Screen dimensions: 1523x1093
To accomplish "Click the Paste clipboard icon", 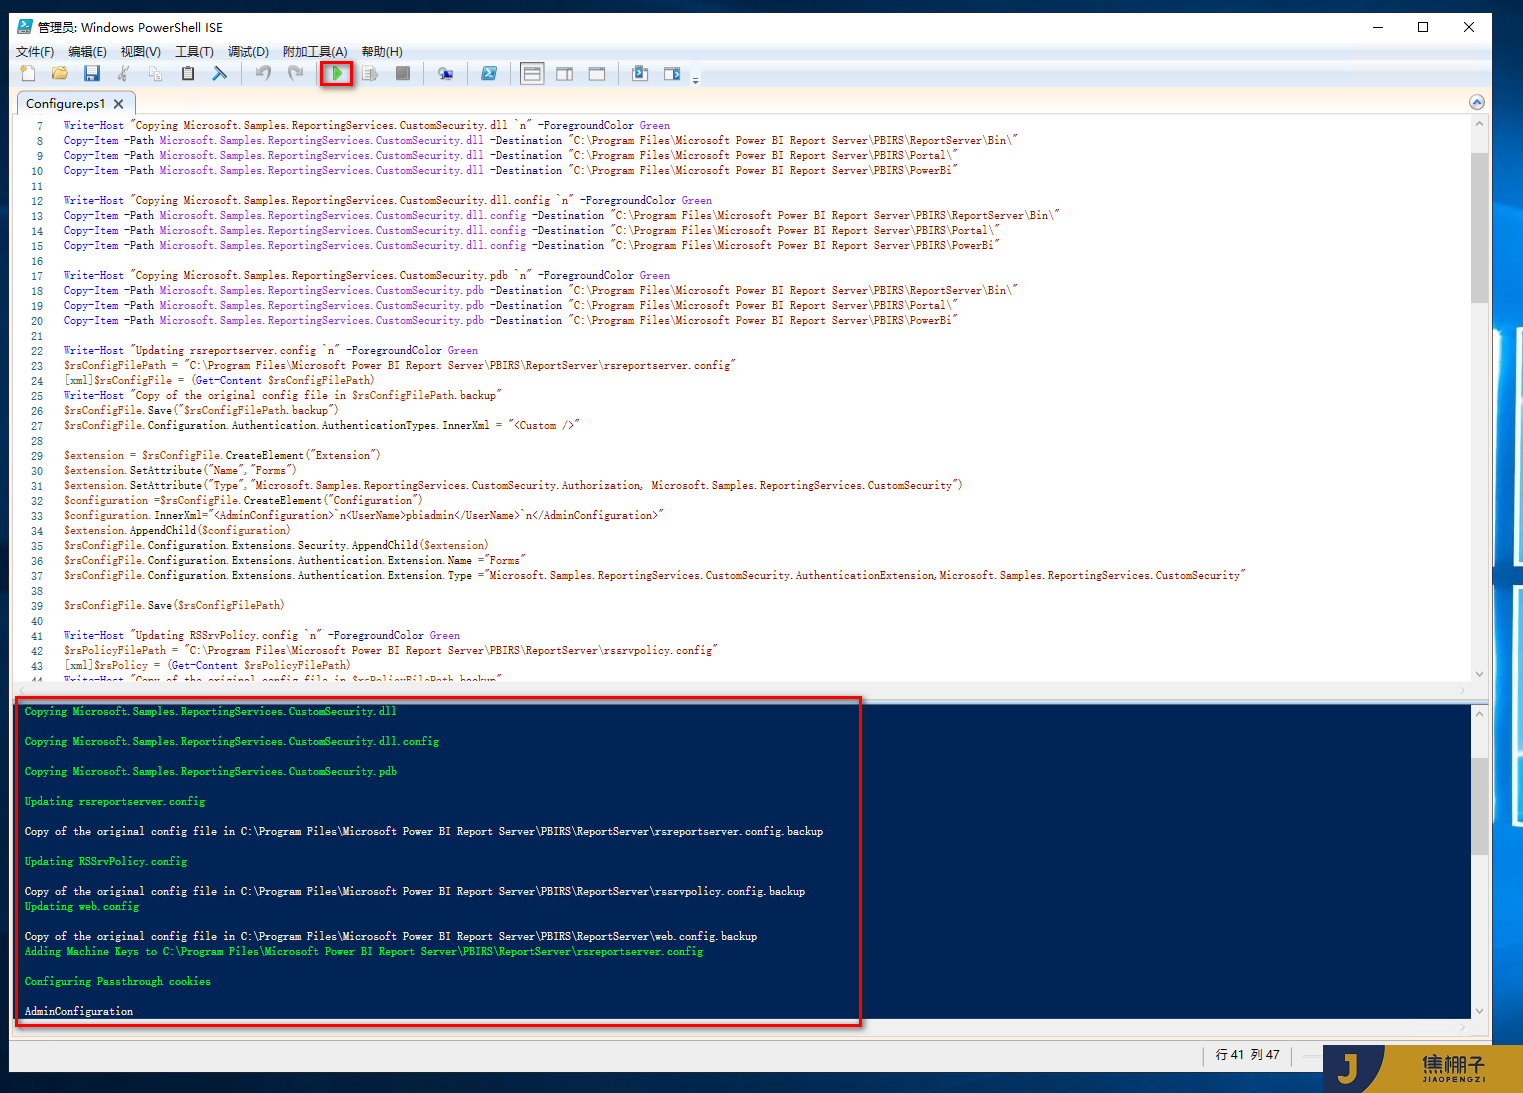I will tap(187, 73).
